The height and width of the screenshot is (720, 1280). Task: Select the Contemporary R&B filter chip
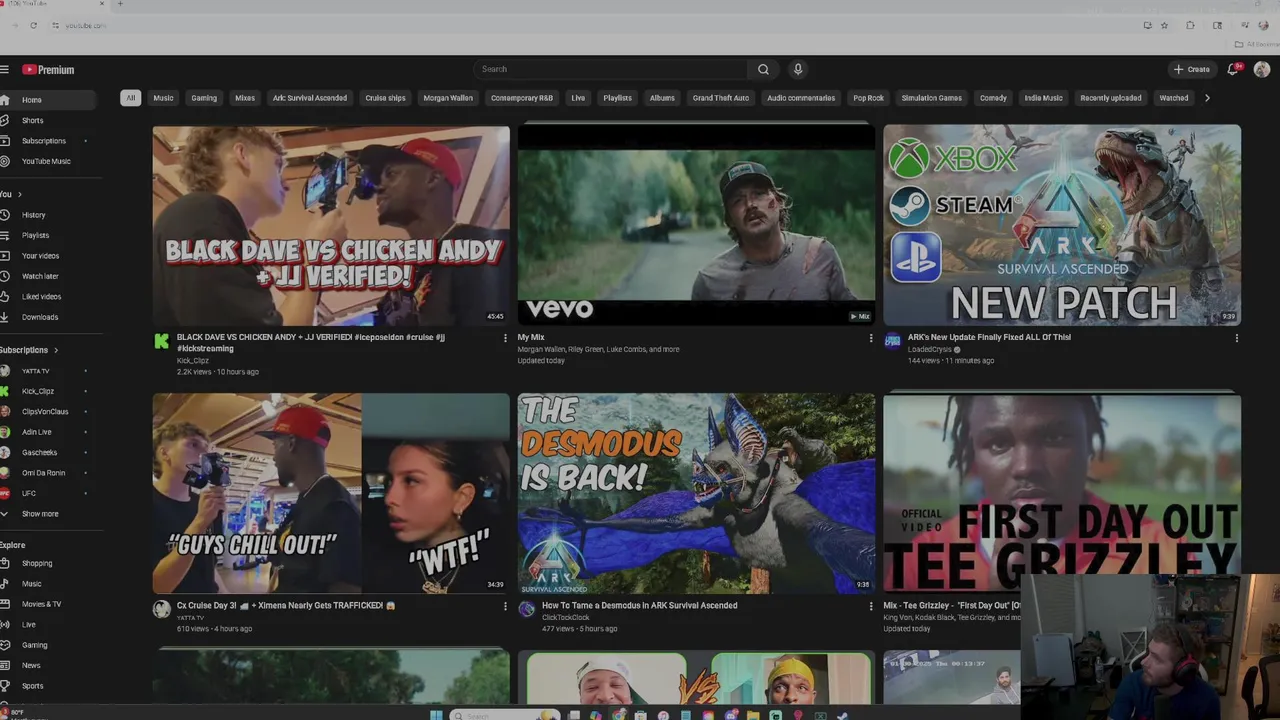[522, 98]
